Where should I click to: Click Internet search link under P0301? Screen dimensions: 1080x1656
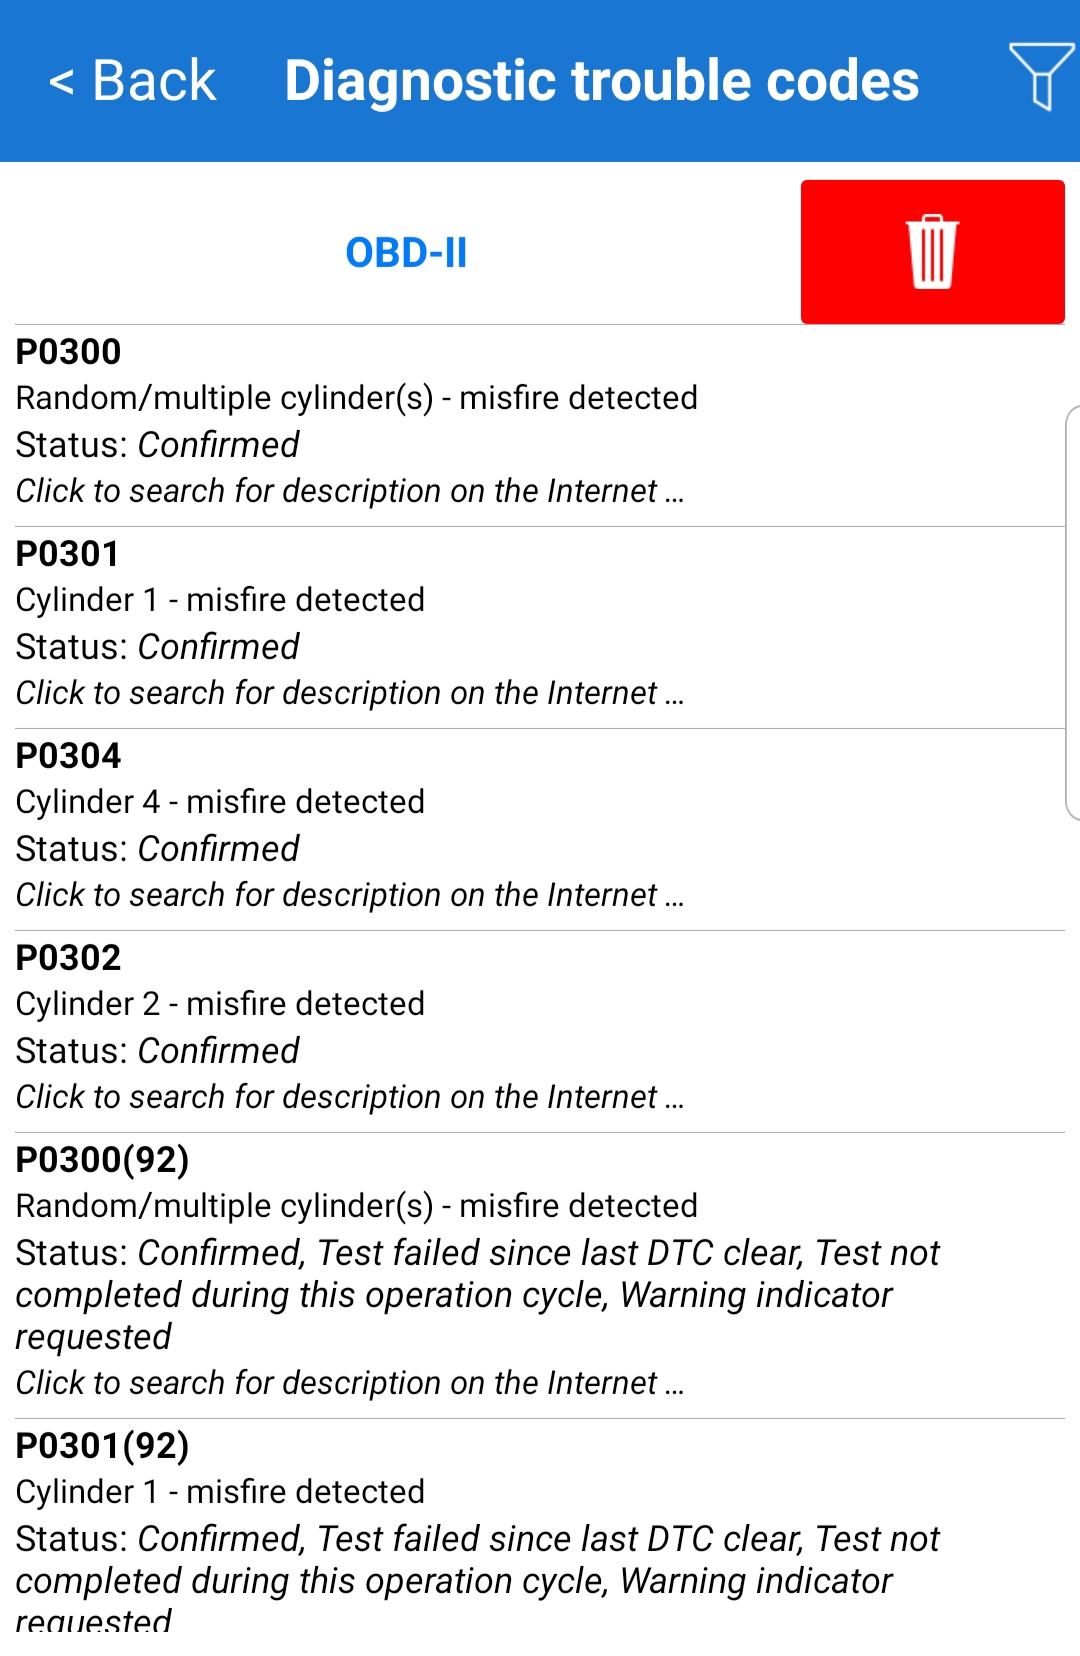pyautogui.click(x=350, y=693)
